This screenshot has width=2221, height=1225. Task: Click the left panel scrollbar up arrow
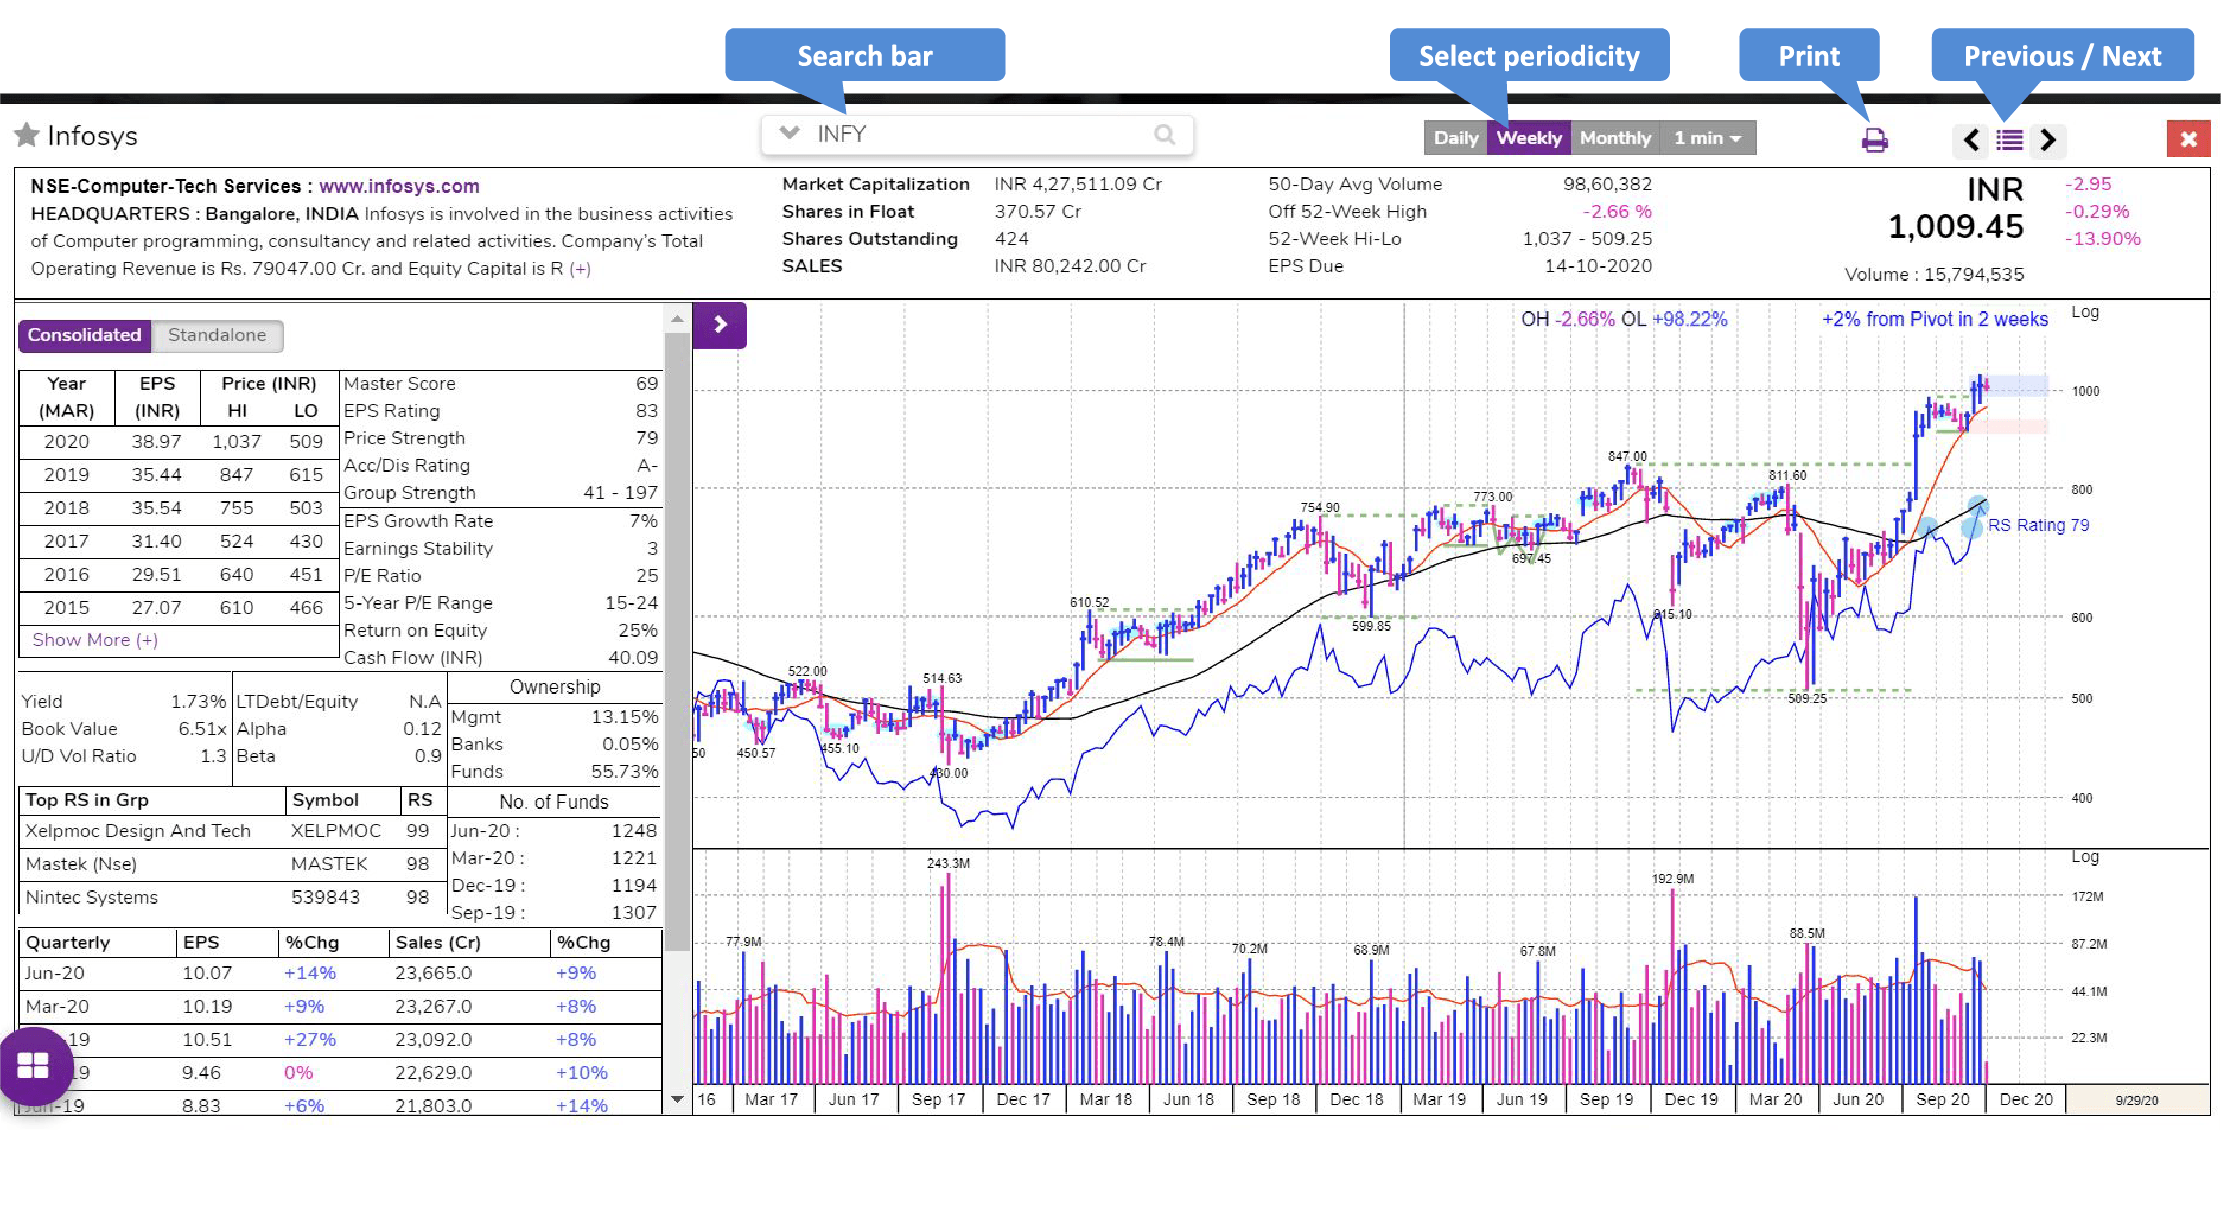pos(677,319)
